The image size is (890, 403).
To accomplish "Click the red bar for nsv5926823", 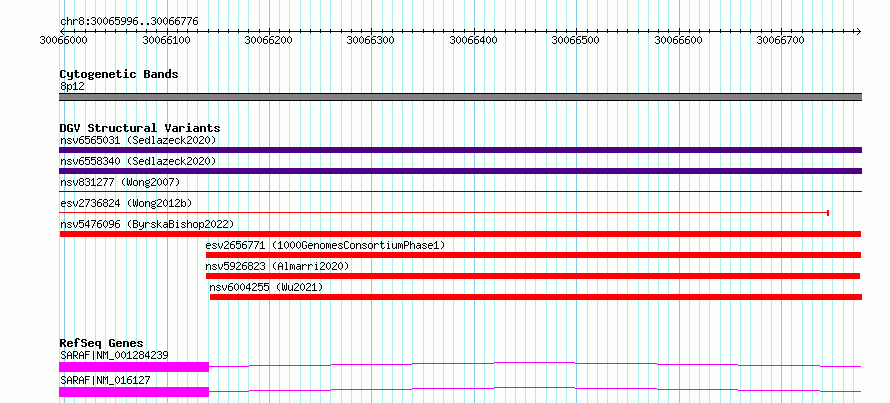I will click(533, 276).
